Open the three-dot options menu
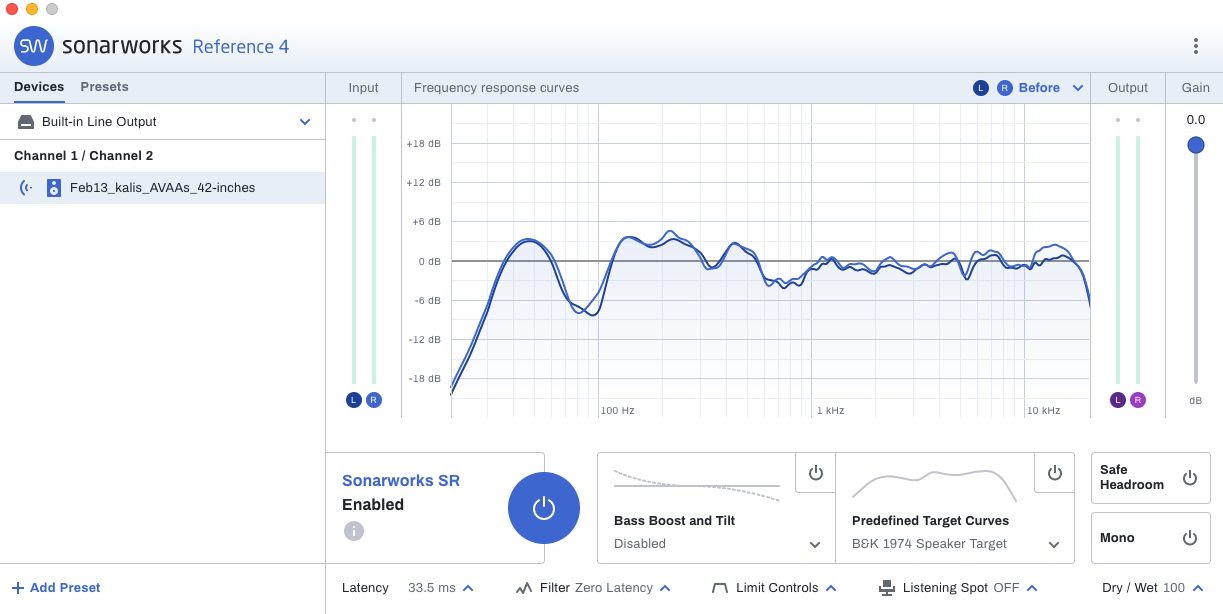This screenshot has width=1223, height=614. coord(1195,46)
